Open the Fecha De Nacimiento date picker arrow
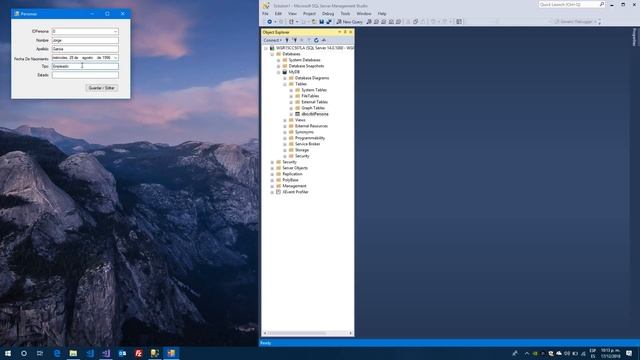Viewport: 640px width, 360px height. (116, 58)
